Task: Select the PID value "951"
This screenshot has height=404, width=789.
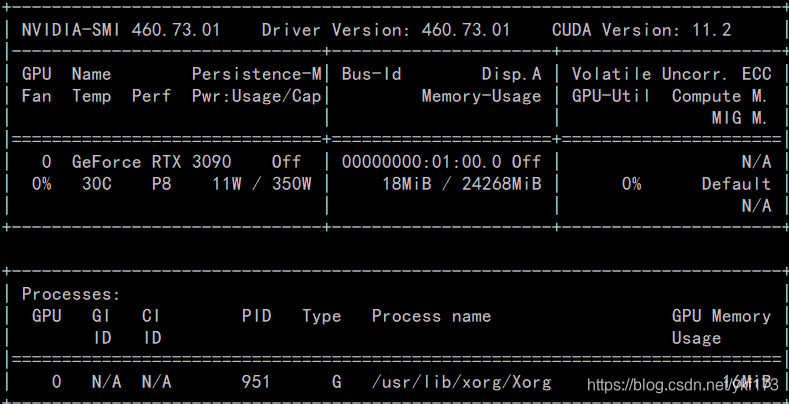Action: [x=256, y=381]
